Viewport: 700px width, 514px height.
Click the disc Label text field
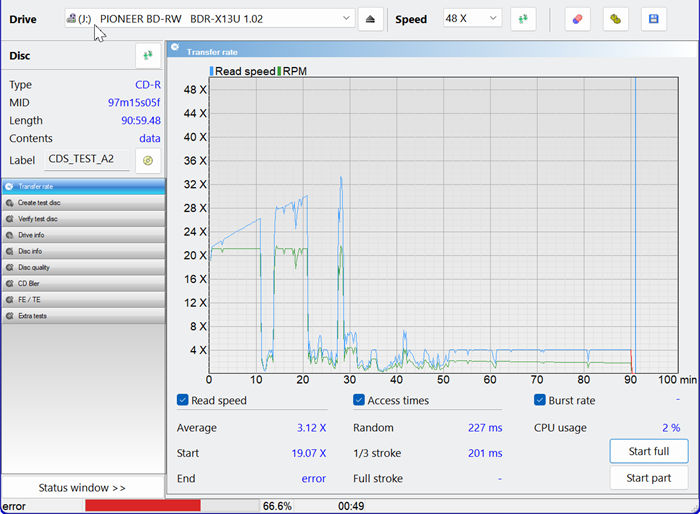tap(88, 160)
